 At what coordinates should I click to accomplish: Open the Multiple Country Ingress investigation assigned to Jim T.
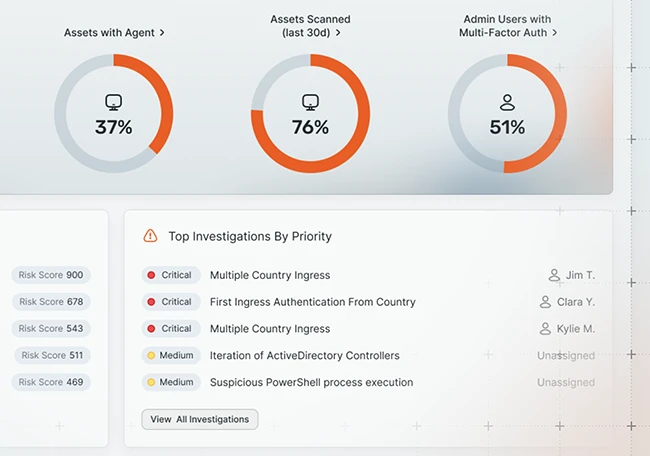tap(270, 275)
